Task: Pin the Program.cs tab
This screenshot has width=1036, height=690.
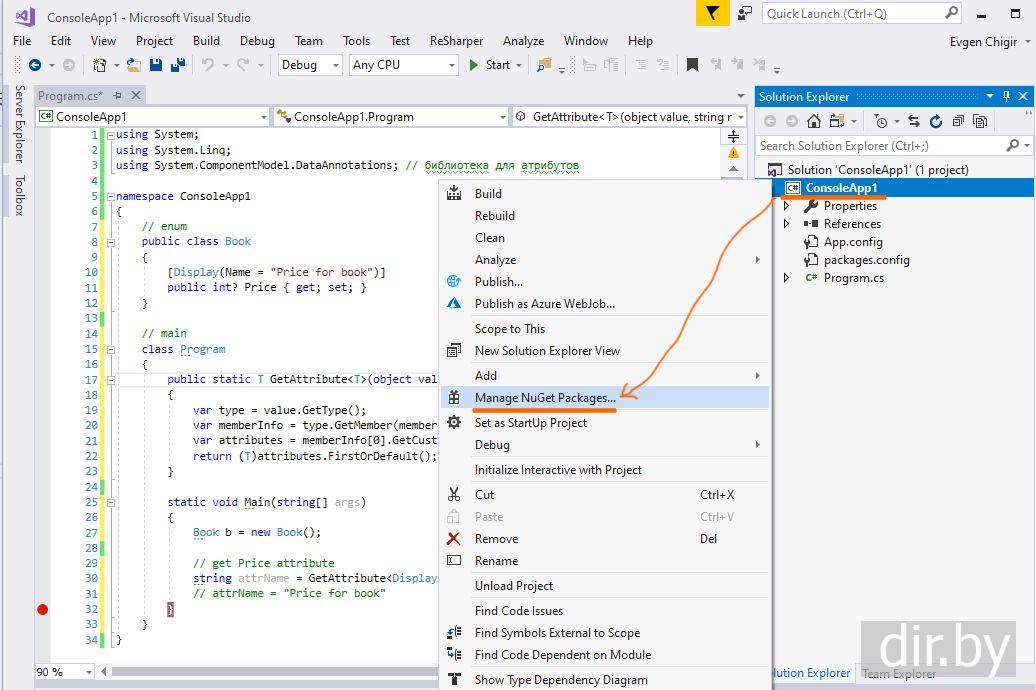Action: [118, 96]
